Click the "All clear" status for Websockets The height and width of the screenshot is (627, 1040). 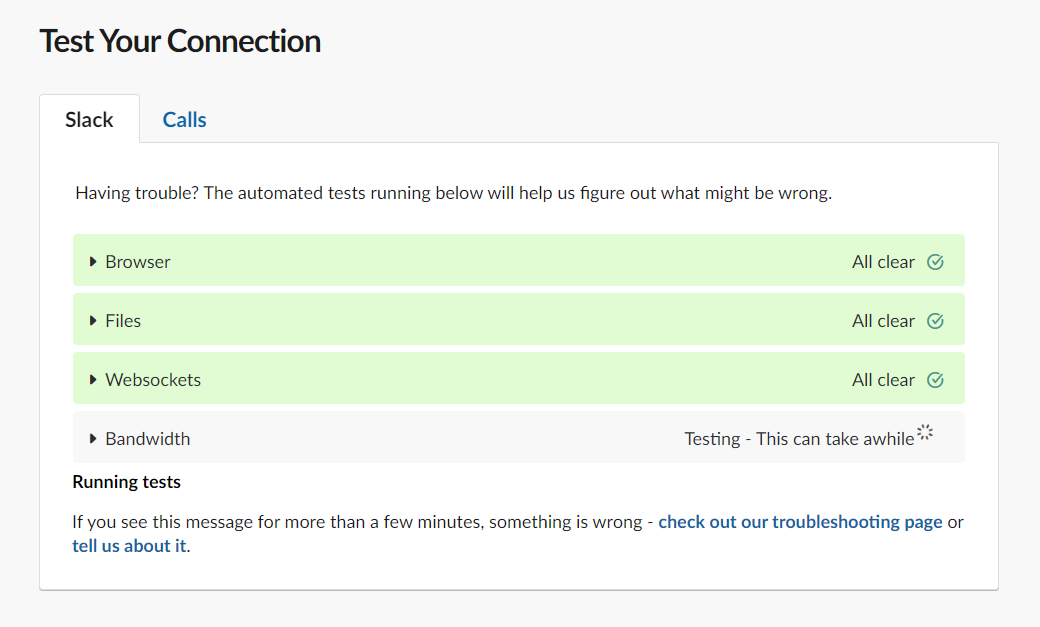pyautogui.click(x=883, y=380)
